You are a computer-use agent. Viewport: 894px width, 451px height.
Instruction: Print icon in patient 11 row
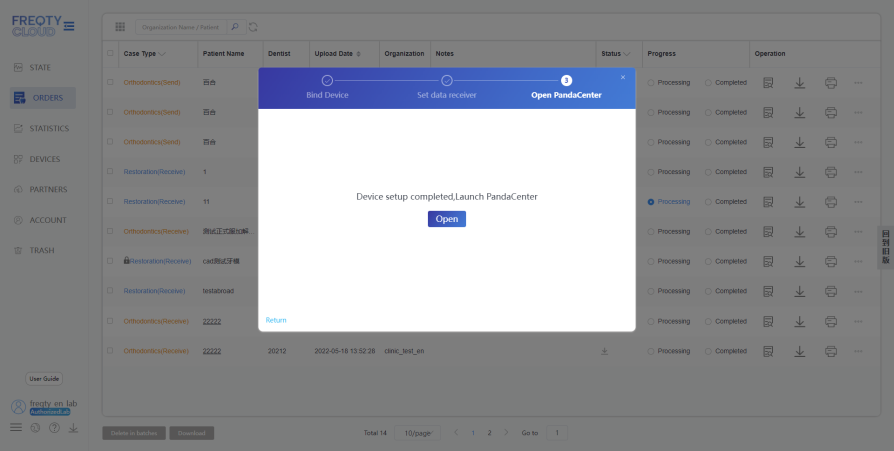pyautogui.click(x=831, y=202)
